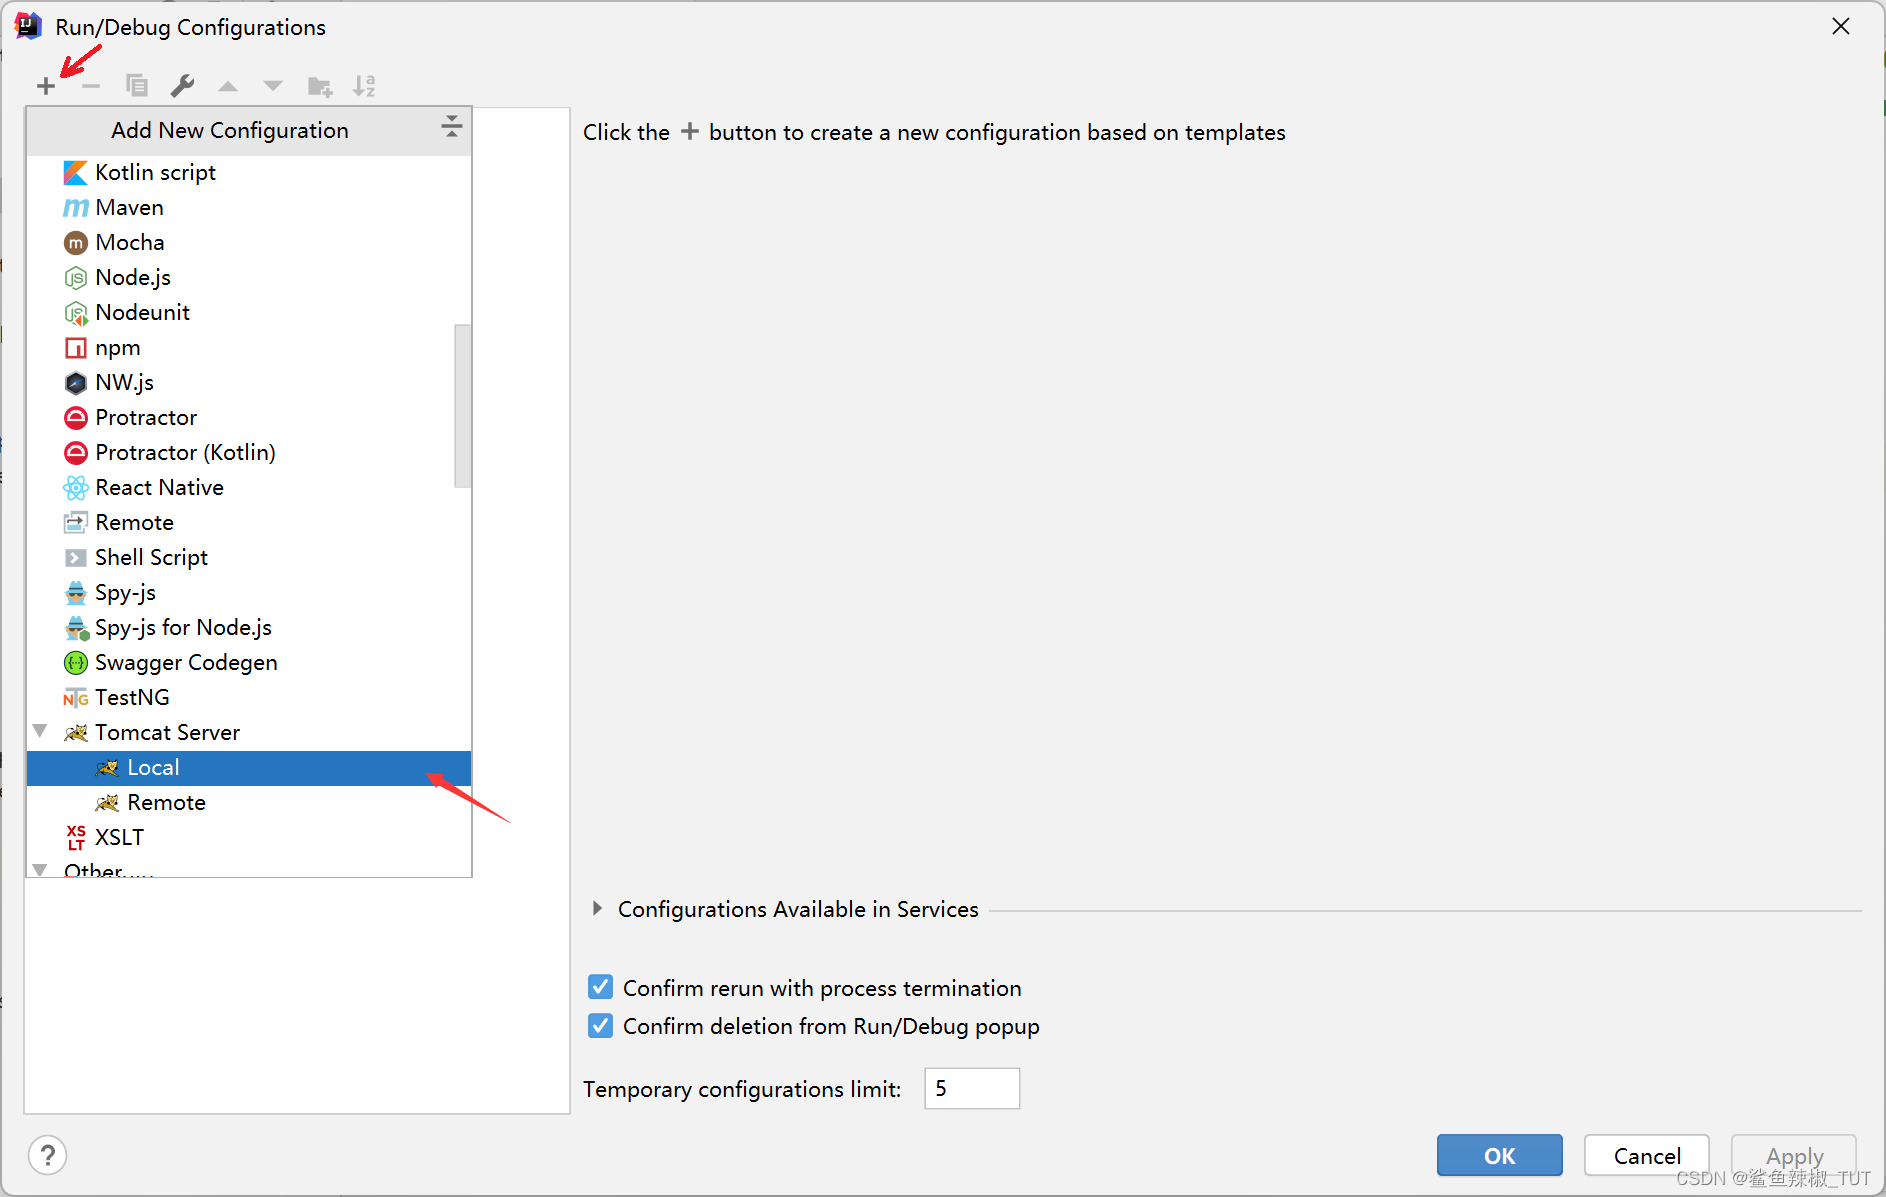Click the collapse icon in Add New Configuration header
Image resolution: width=1886 pixels, height=1197 pixels.
click(452, 126)
